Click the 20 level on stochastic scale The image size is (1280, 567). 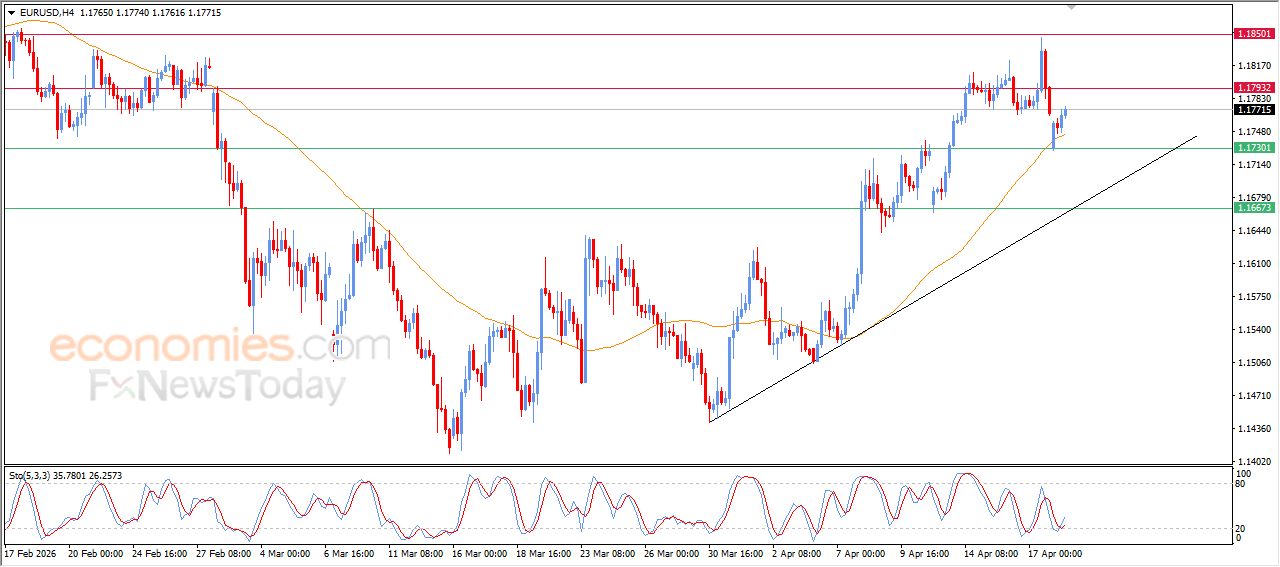1243,527
